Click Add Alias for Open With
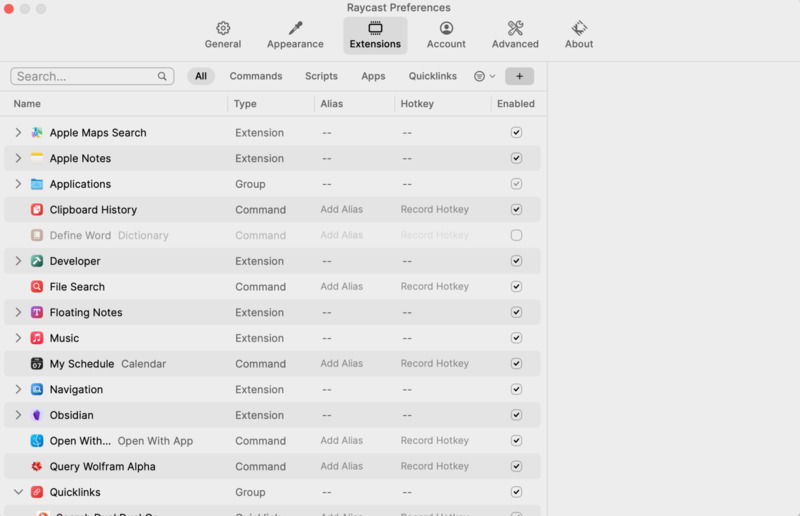800x516 pixels. 341,440
